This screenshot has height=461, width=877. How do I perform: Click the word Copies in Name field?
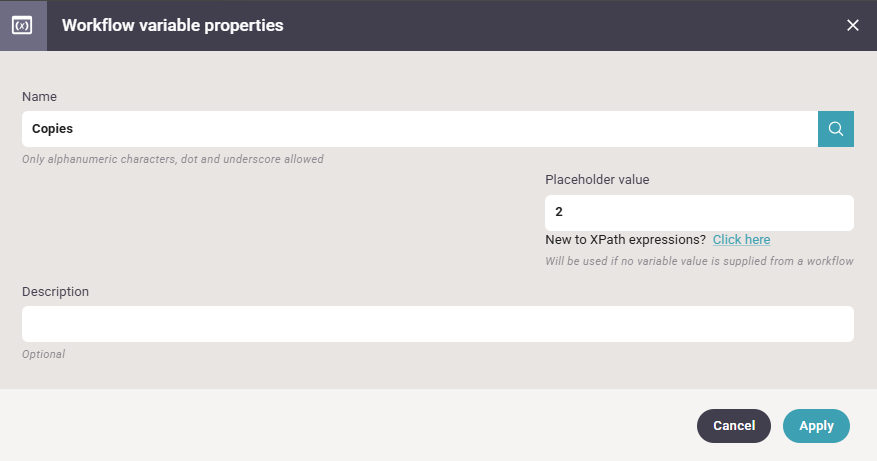click(x=52, y=129)
